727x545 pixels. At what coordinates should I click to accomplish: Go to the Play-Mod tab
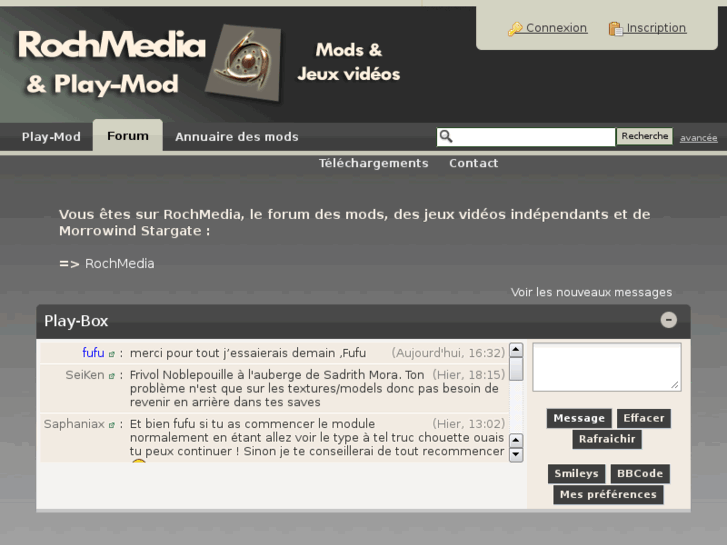point(51,137)
